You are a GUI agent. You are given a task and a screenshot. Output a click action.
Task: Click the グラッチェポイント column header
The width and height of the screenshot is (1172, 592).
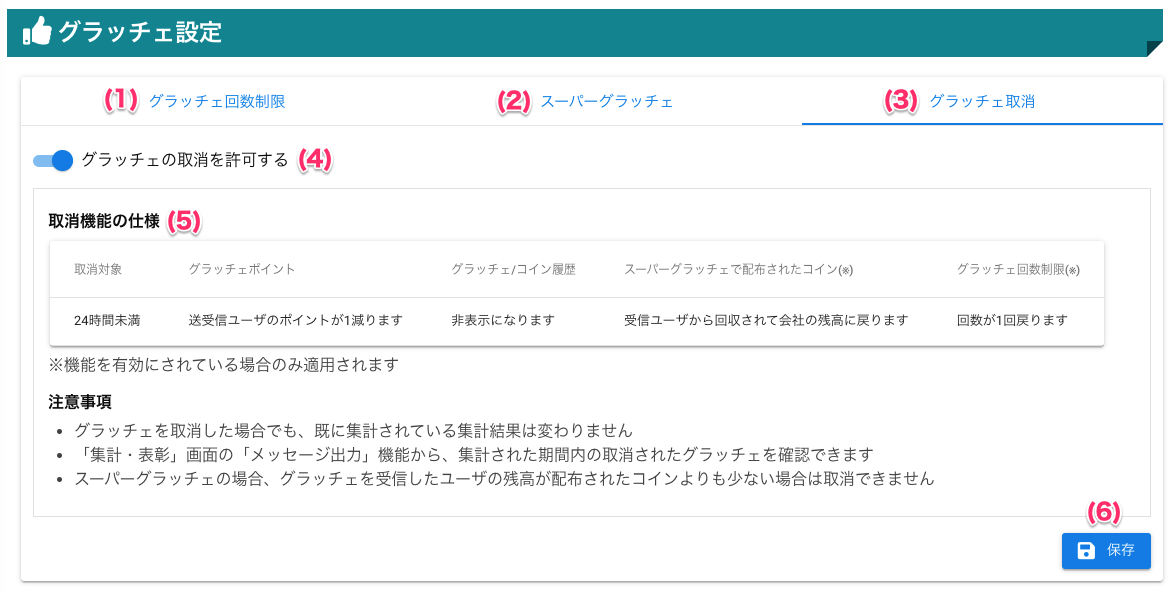pyautogui.click(x=241, y=269)
